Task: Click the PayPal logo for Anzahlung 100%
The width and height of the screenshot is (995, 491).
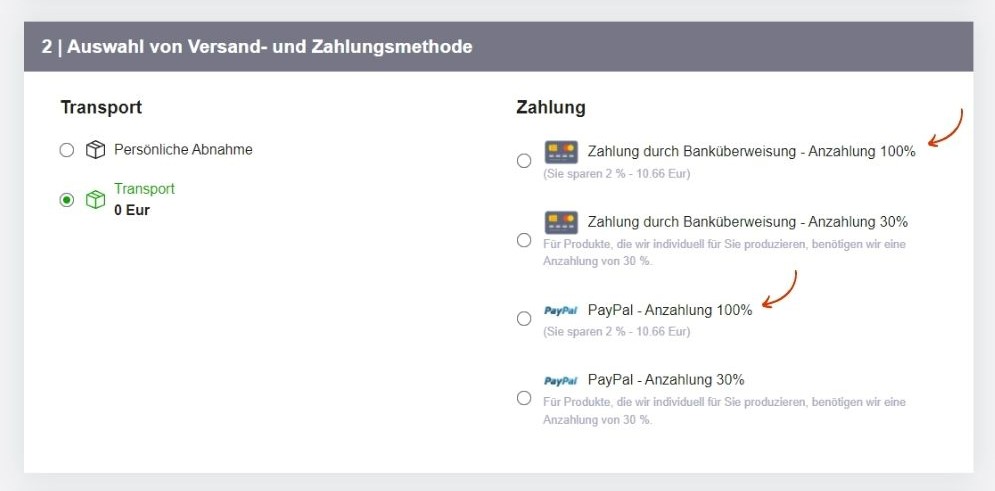Action: 560,311
